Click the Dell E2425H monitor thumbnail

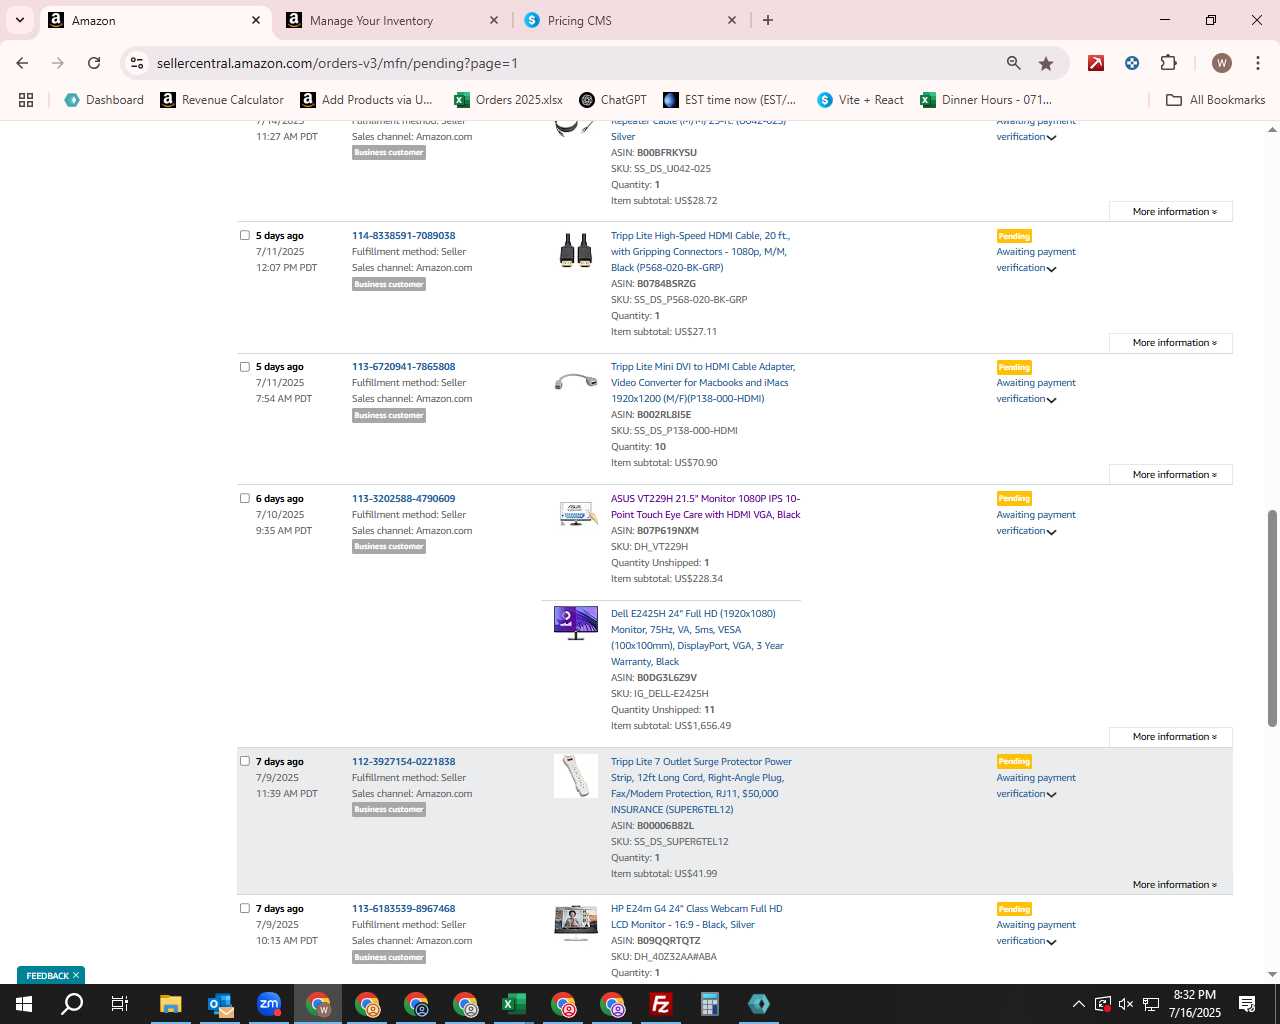click(x=576, y=623)
